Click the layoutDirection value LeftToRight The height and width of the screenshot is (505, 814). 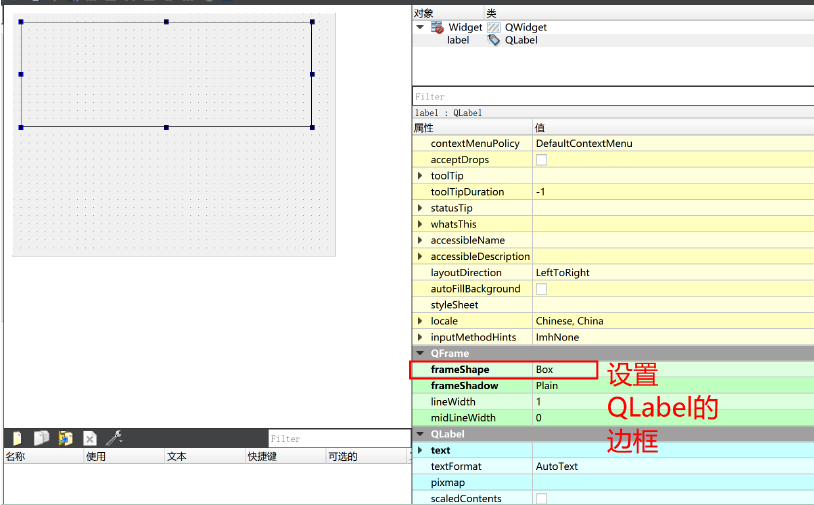point(563,272)
